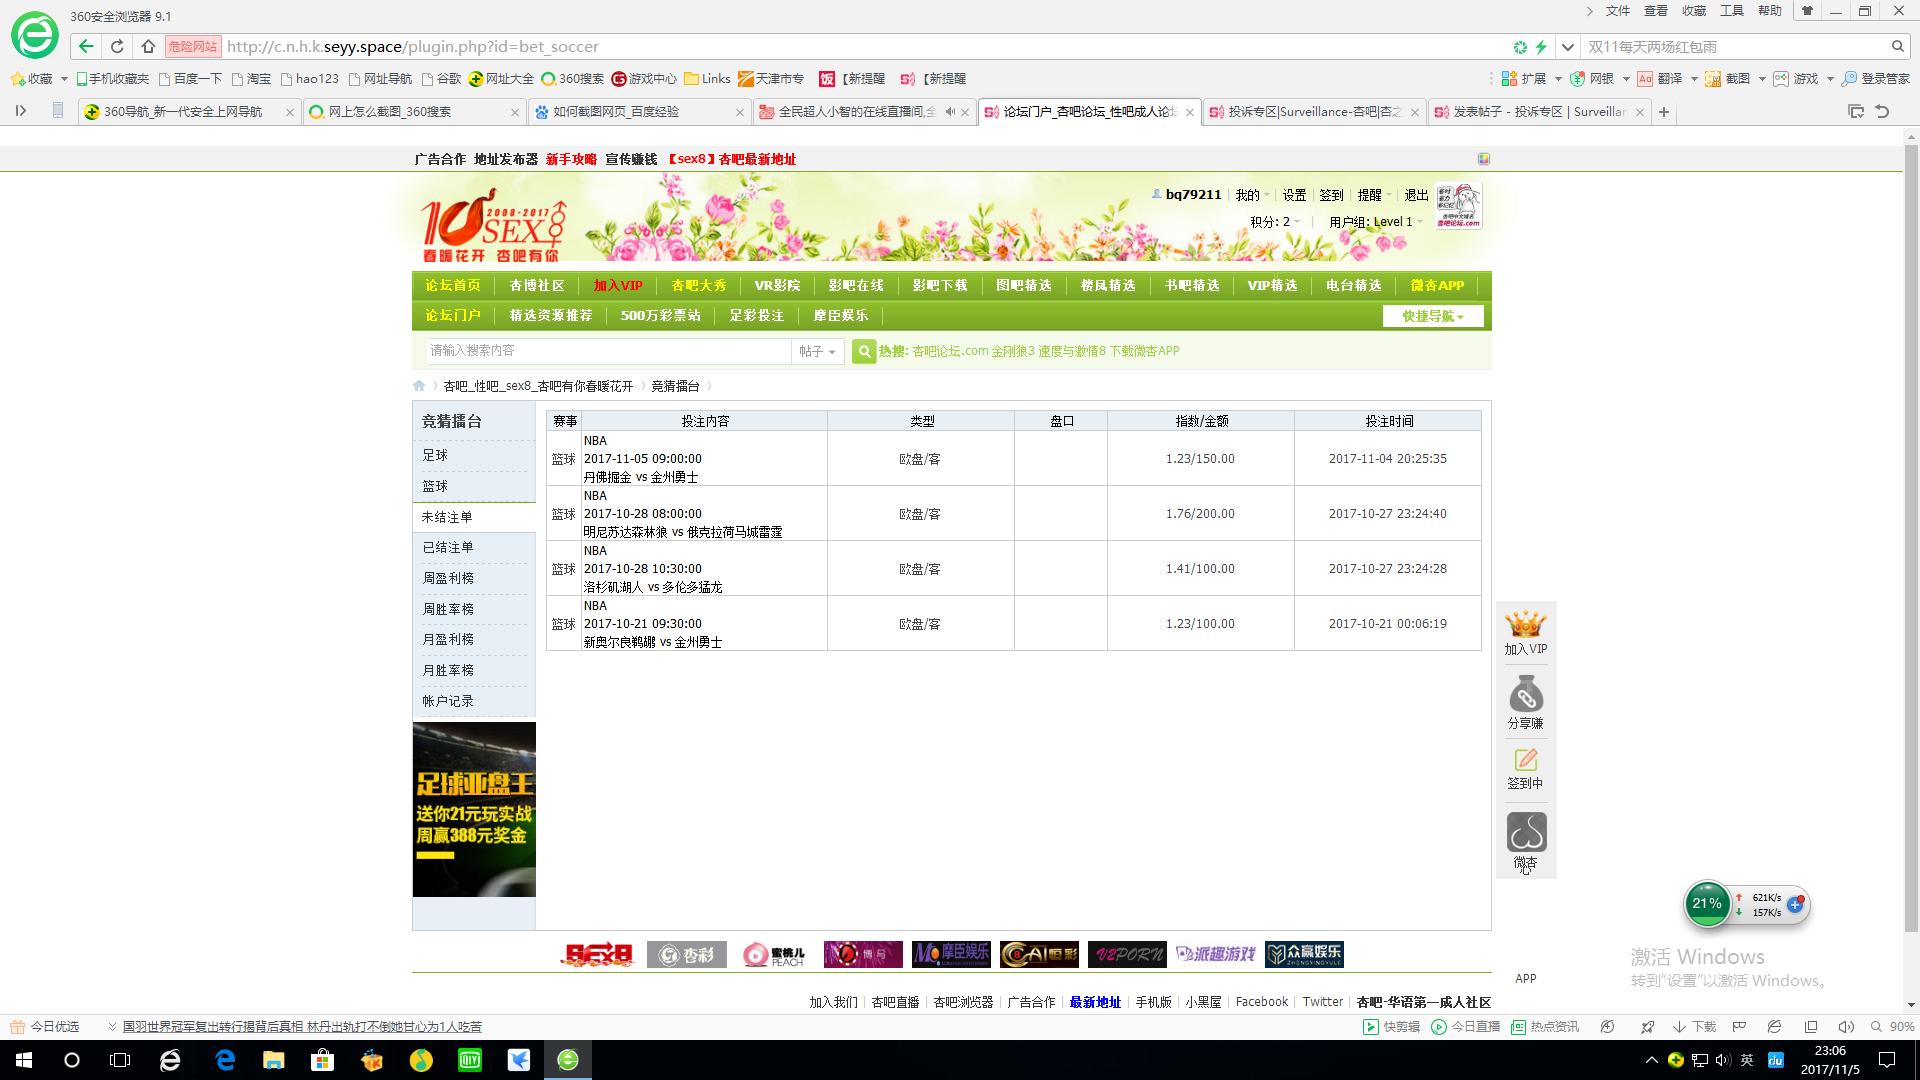1920x1080 pixels.
Task: Open the Edge browser from the taskbar
Action: point(225,1060)
